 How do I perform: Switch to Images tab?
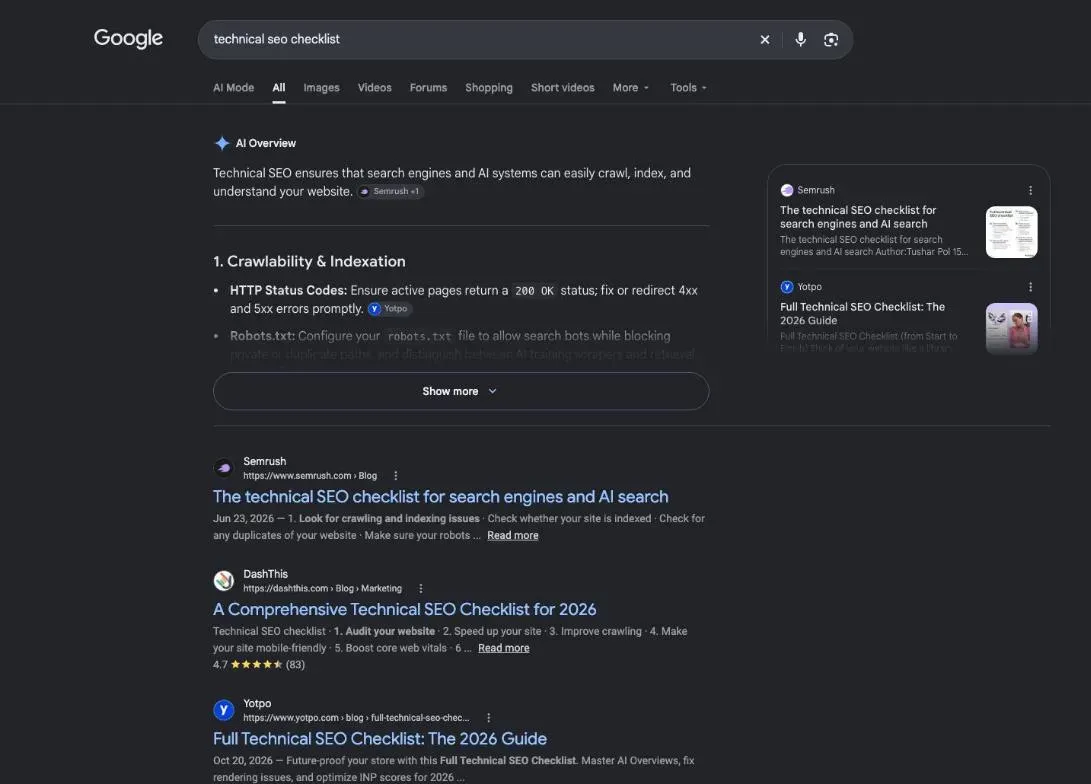(x=321, y=88)
